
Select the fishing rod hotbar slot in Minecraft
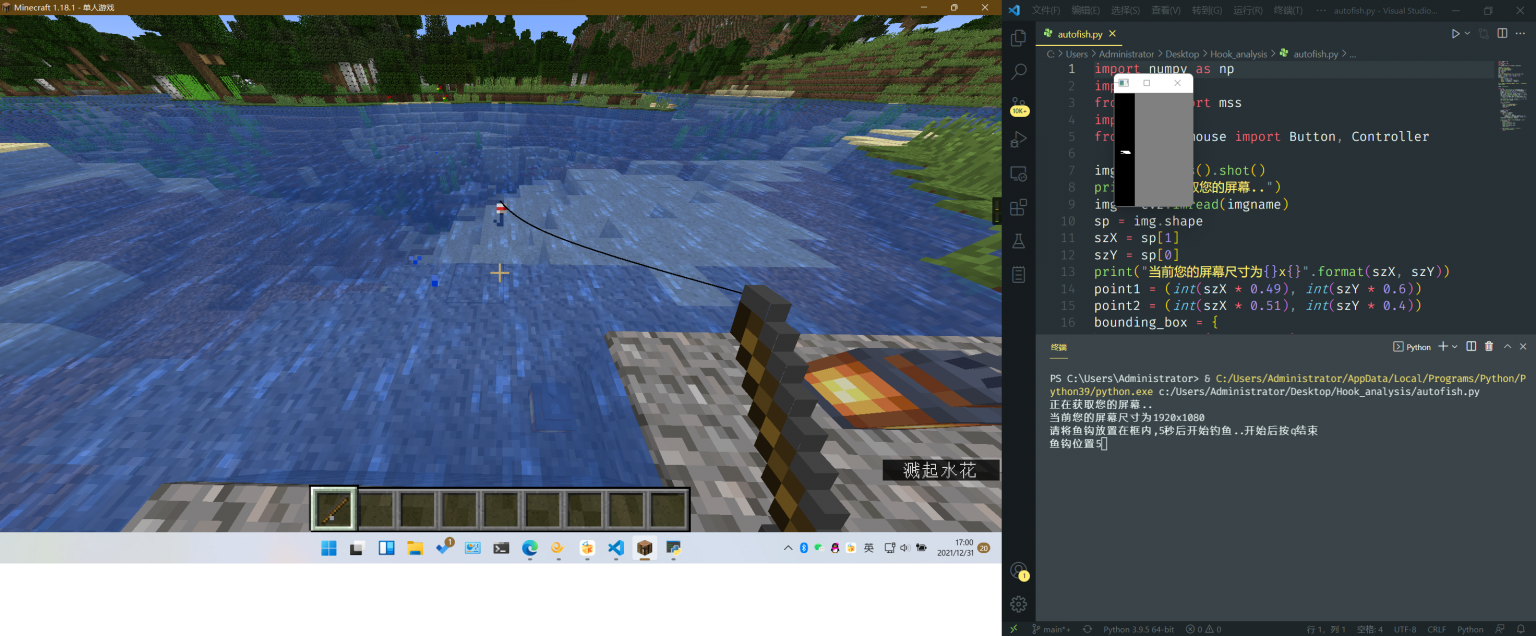point(332,509)
